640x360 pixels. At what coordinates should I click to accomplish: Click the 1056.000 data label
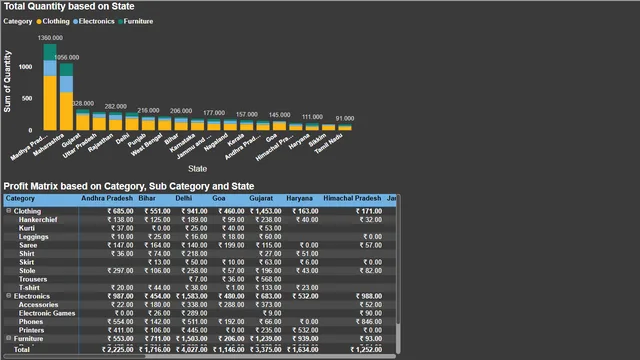67,58
